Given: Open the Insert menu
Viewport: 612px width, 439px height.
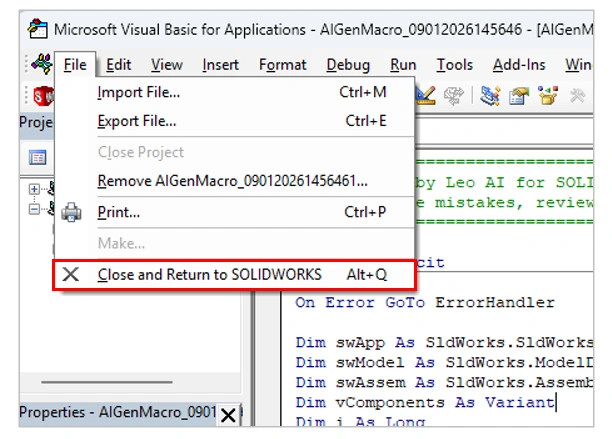Looking at the screenshot, I should pyautogui.click(x=221, y=64).
